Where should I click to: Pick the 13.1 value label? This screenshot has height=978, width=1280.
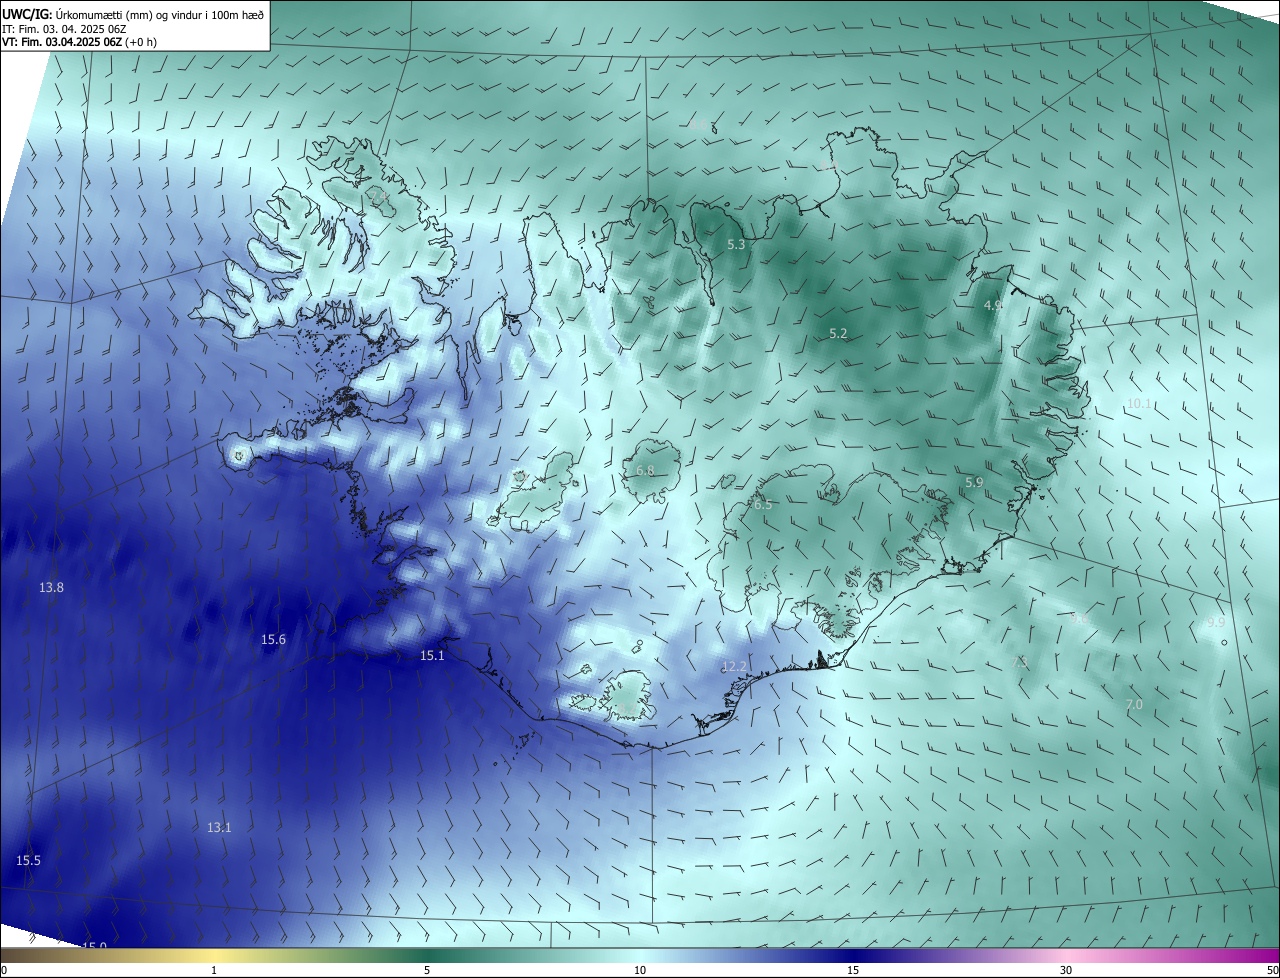[x=219, y=828]
